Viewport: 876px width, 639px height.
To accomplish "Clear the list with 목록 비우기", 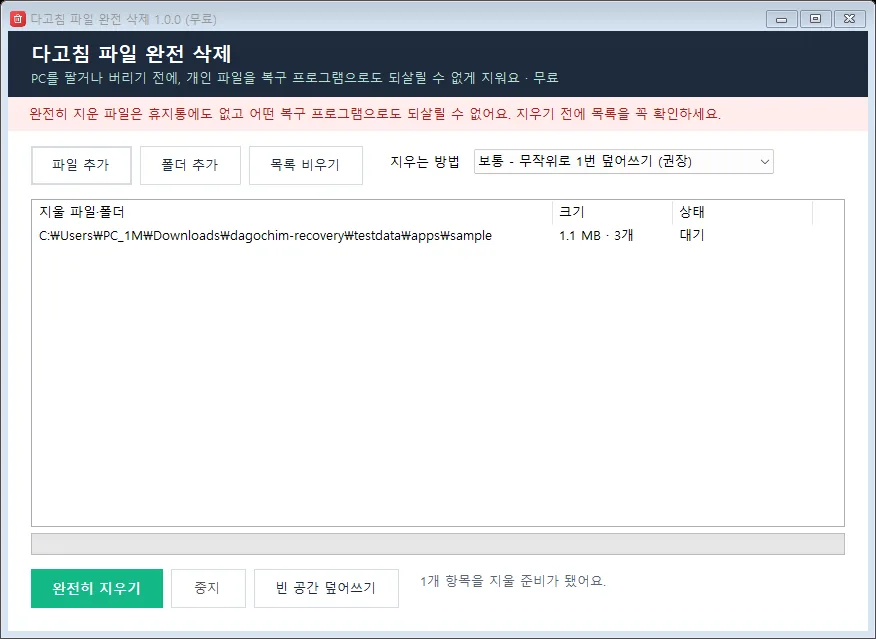I will tap(306, 165).
